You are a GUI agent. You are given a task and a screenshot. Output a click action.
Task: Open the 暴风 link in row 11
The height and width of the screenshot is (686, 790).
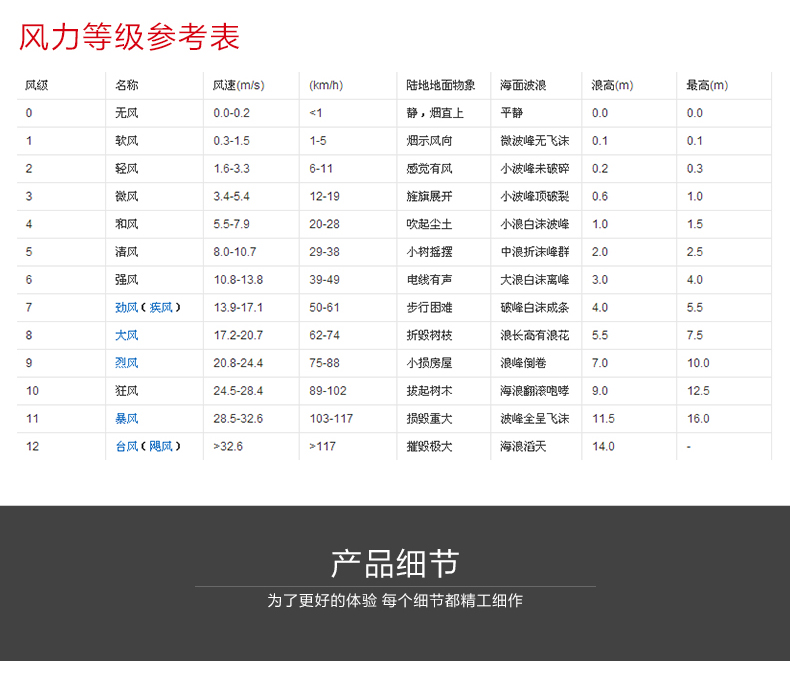click(x=126, y=418)
